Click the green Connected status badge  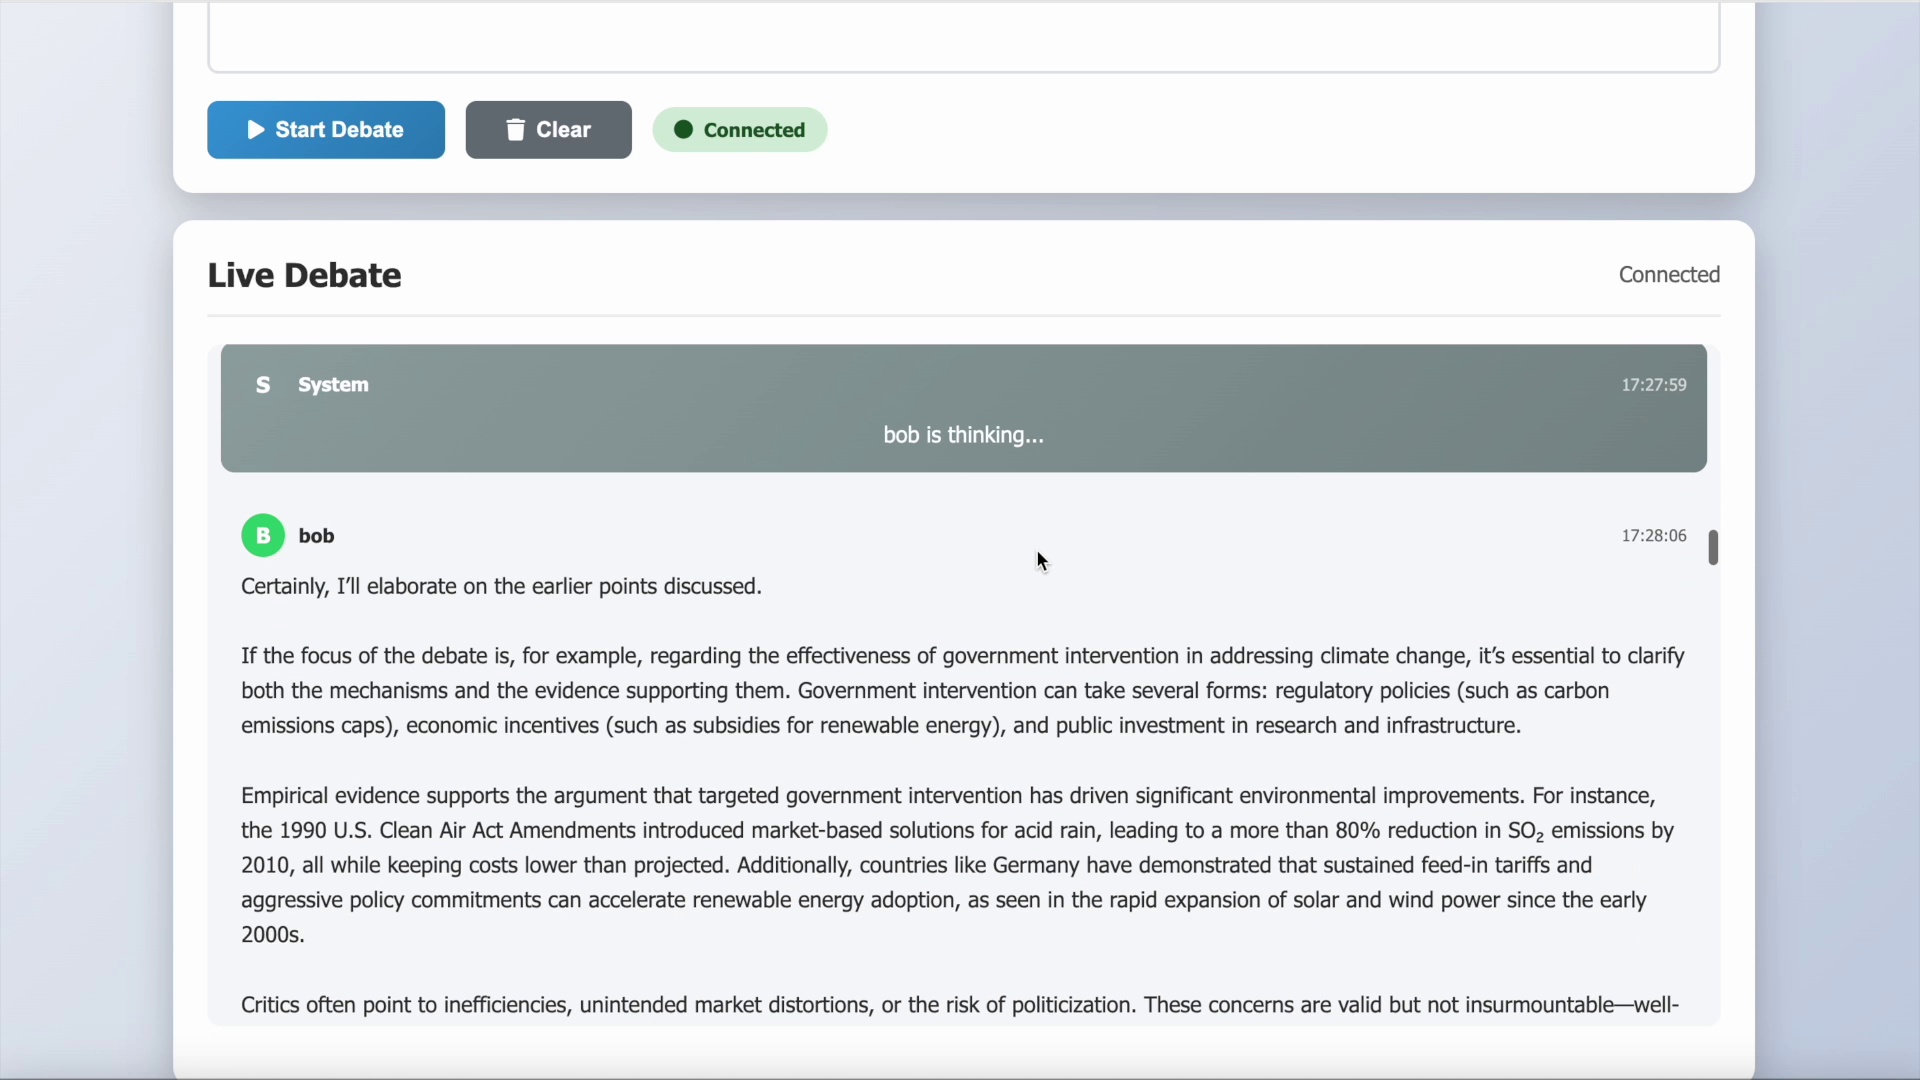click(x=740, y=130)
